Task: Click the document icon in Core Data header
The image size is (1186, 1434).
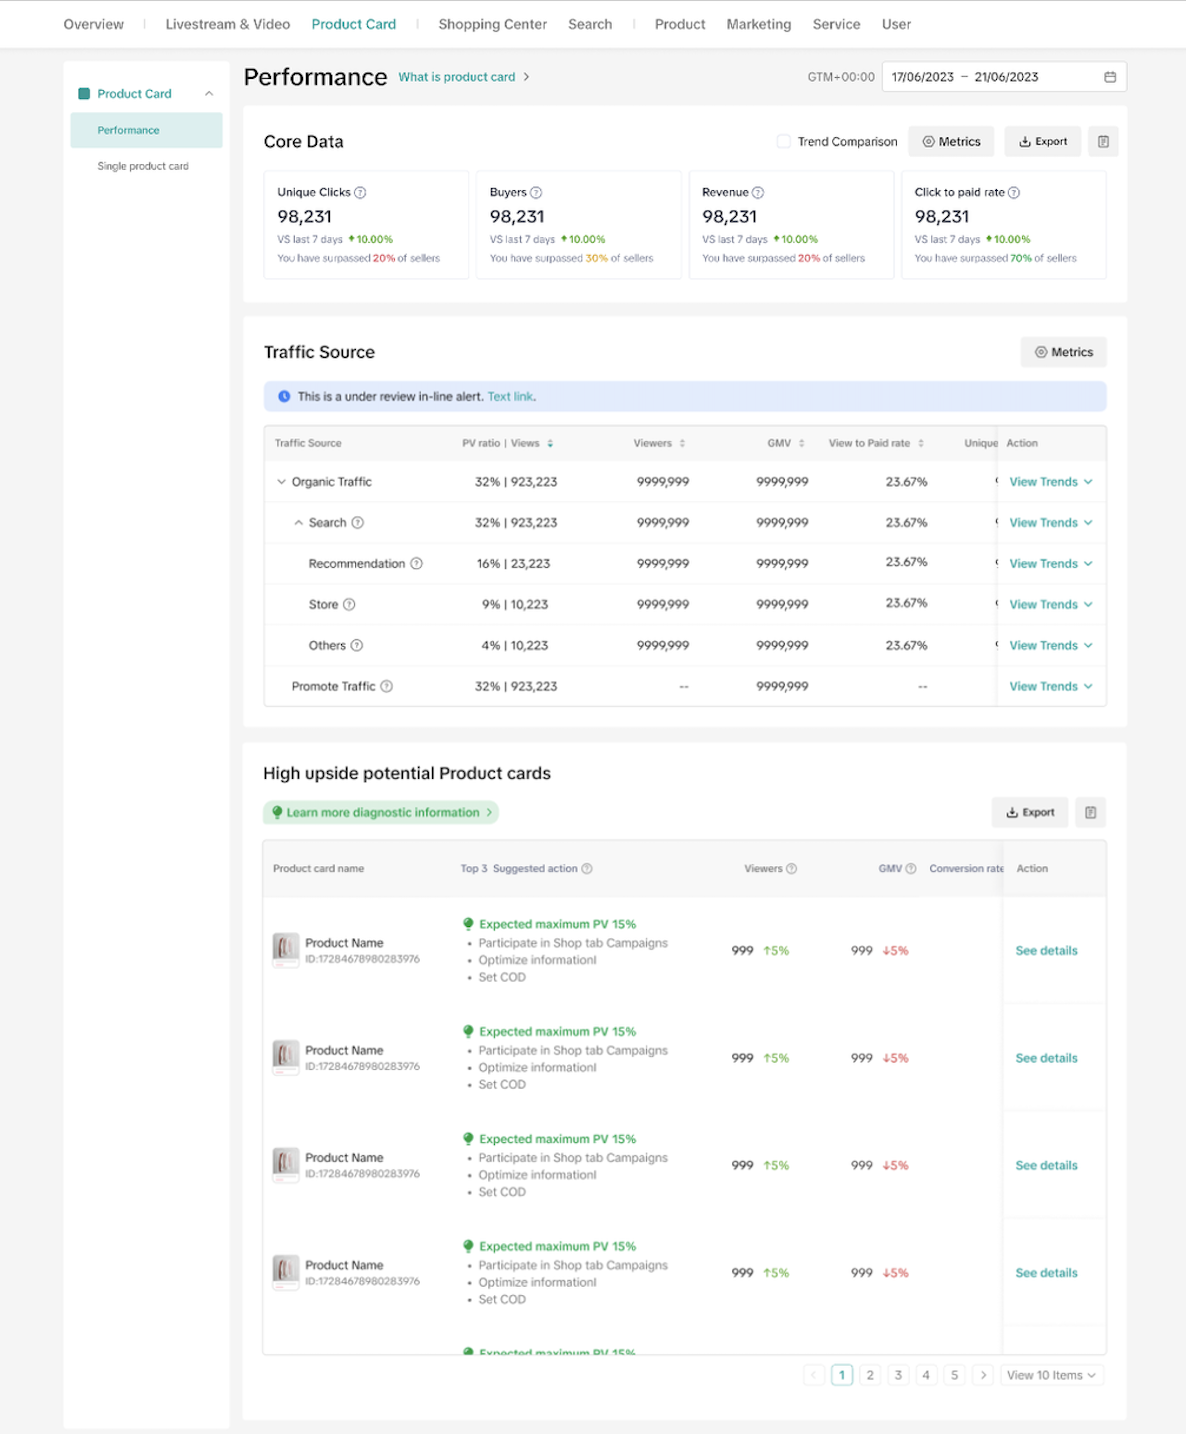Action: click(1103, 142)
